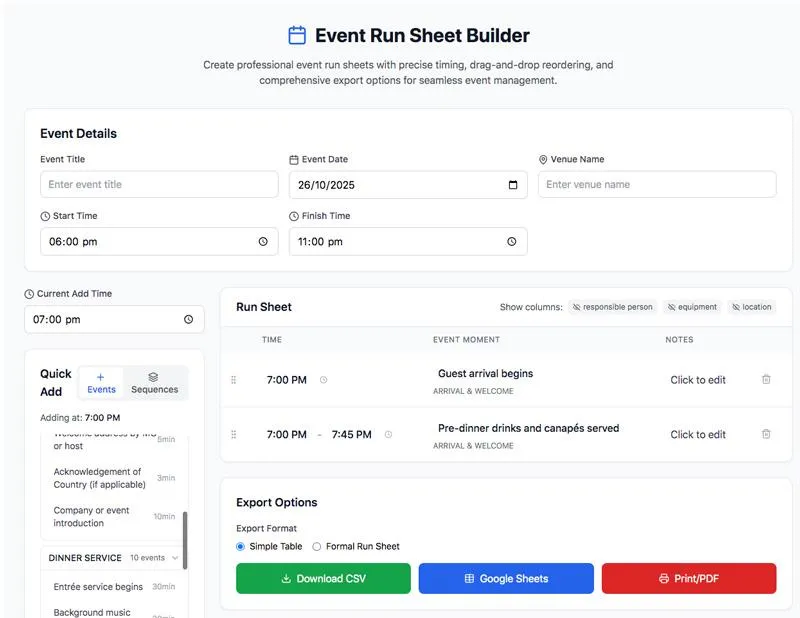Click the Guest arrival begins event title
Viewport: 800px width, 618px height.
point(485,374)
